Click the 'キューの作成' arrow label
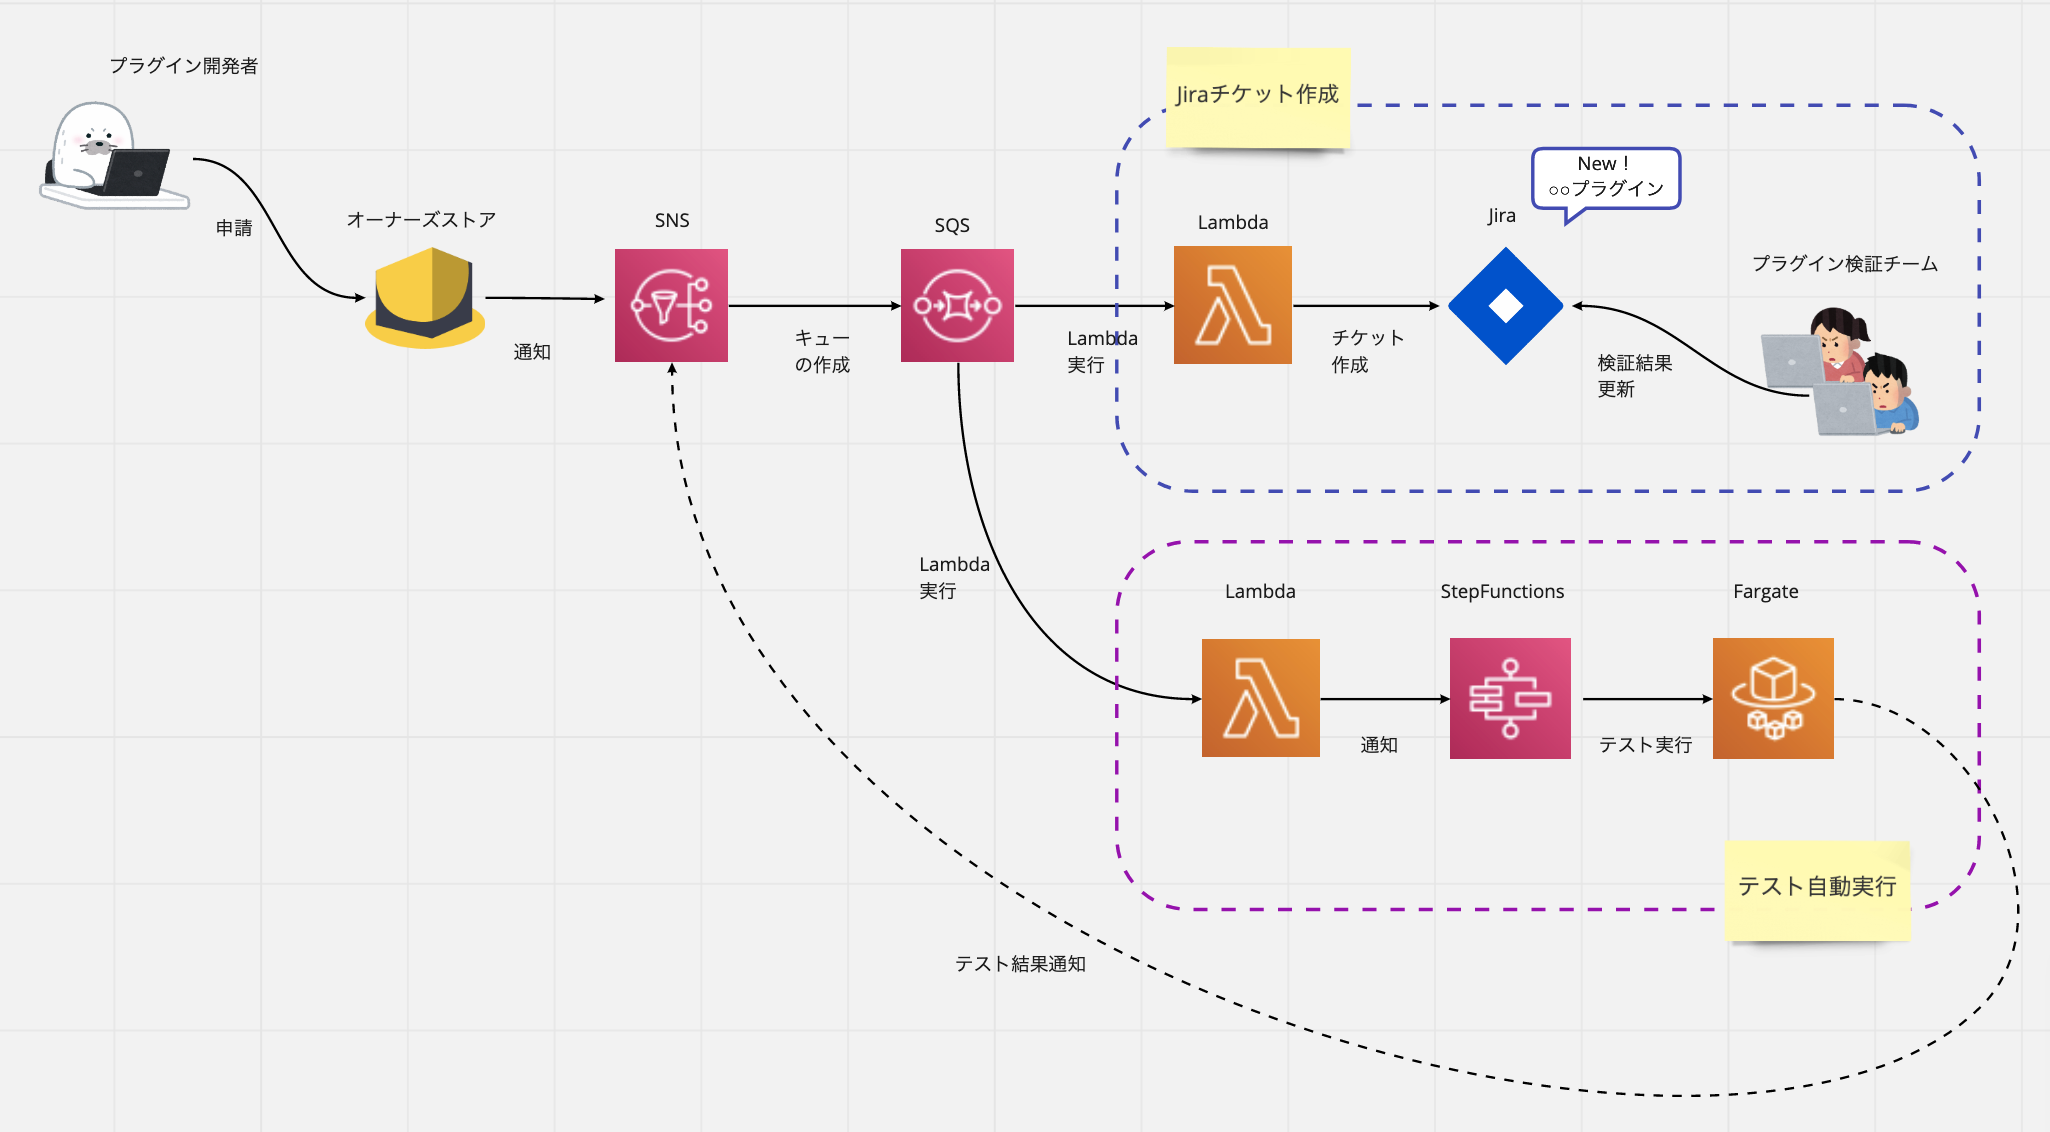 click(x=822, y=352)
